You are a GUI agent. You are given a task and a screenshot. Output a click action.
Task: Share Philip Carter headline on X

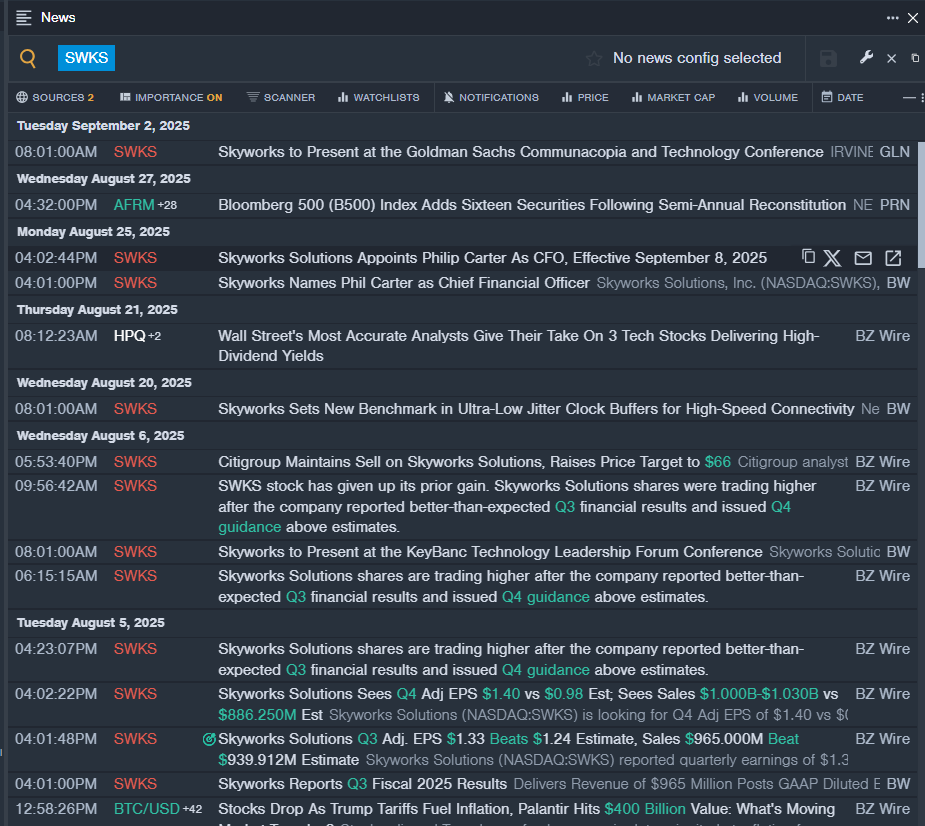tap(832, 258)
